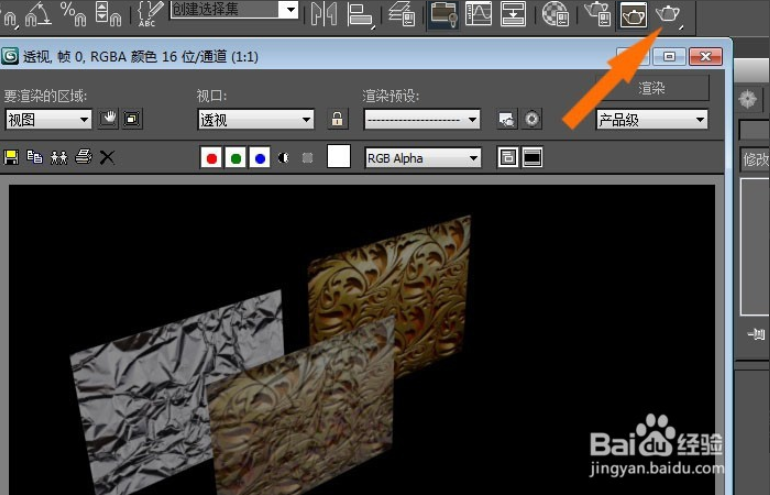Save the rendered image
Viewport: 770px width, 495px height.
11,158
